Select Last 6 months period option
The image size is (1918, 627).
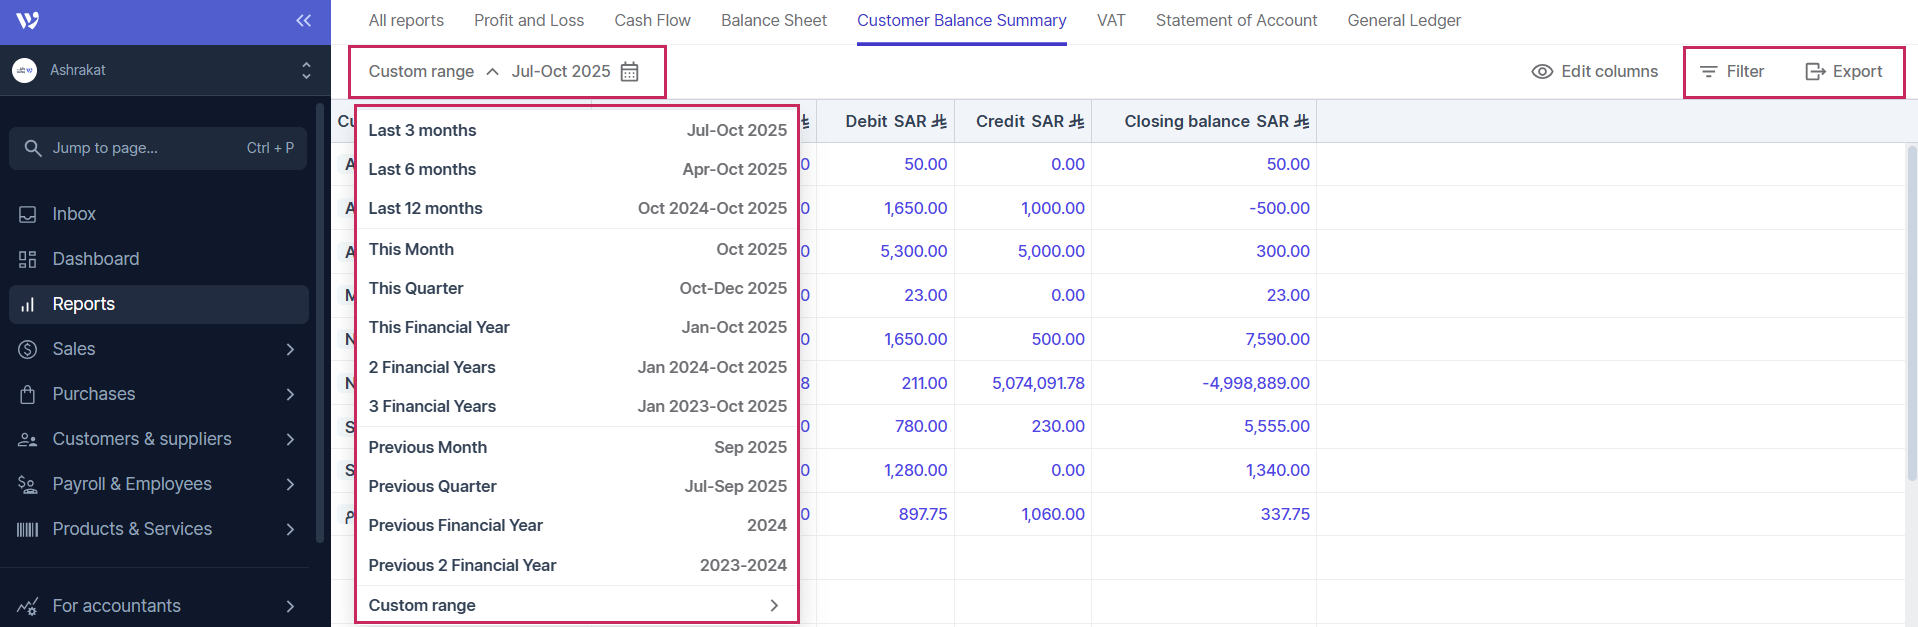(x=576, y=170)
